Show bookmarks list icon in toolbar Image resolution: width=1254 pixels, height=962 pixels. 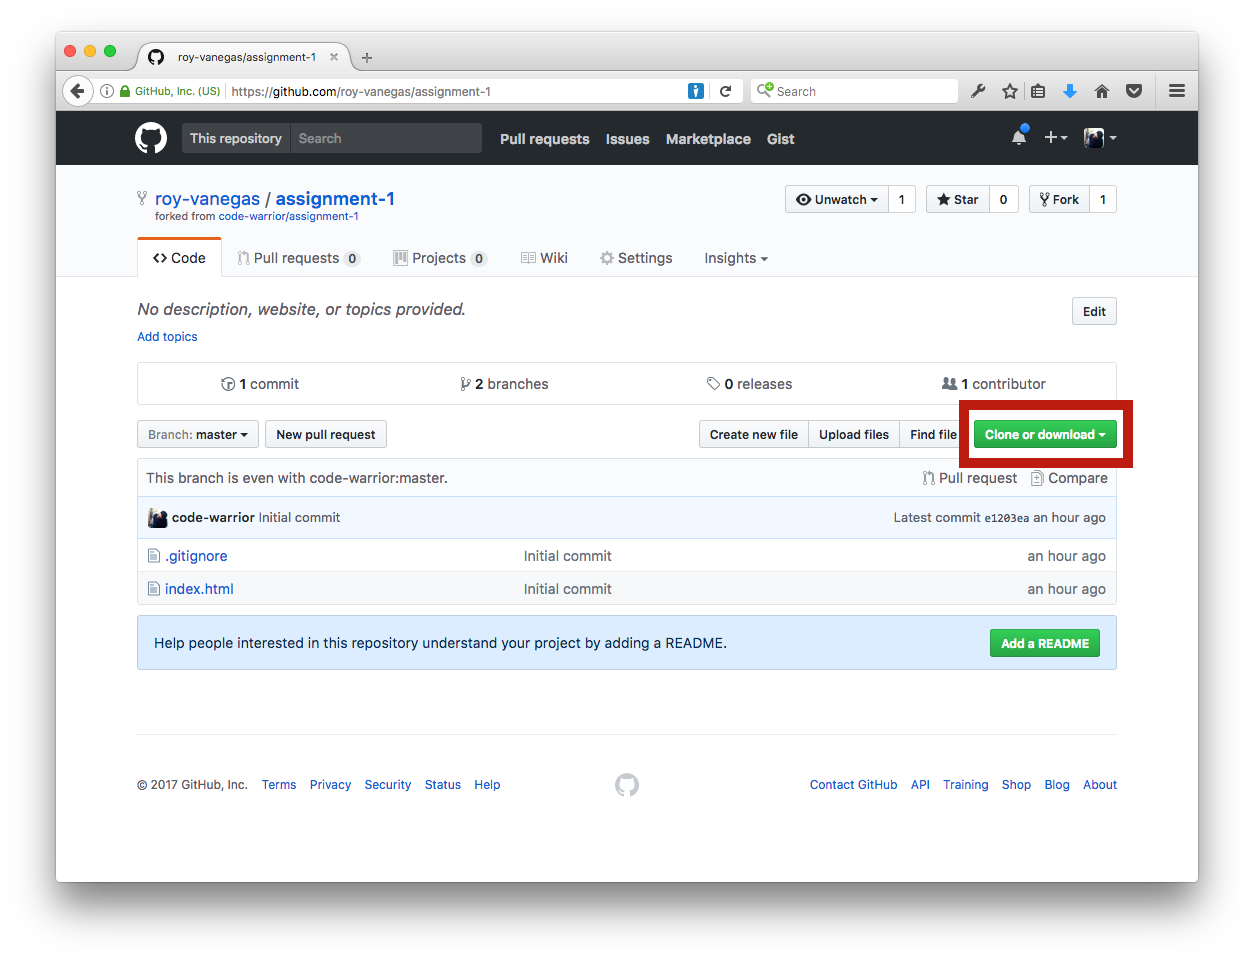click(1038, 91)
